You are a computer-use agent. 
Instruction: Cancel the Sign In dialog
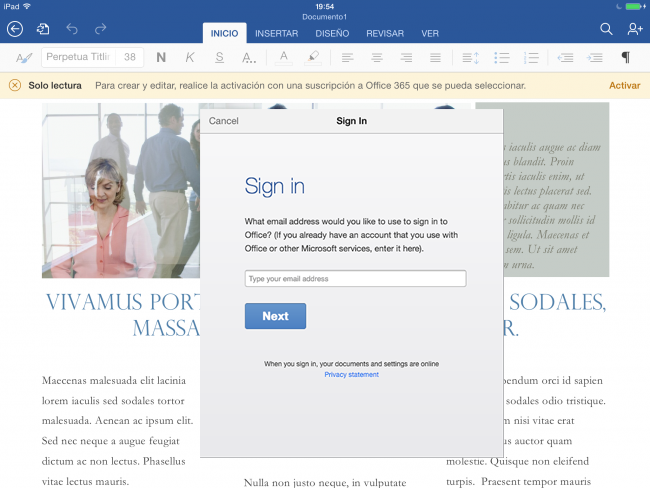point(223,121)
